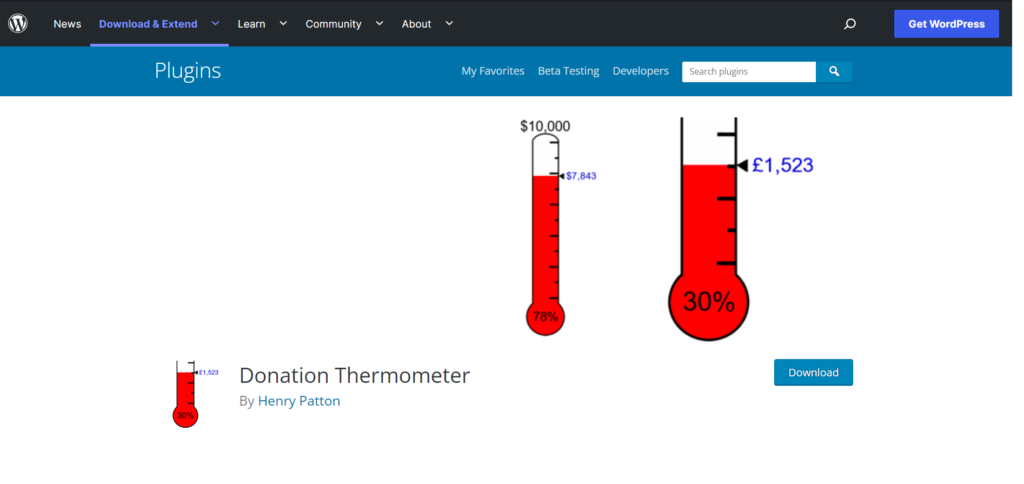Open the News menu item
The image size is (1024, 484).
click(67, 24)
